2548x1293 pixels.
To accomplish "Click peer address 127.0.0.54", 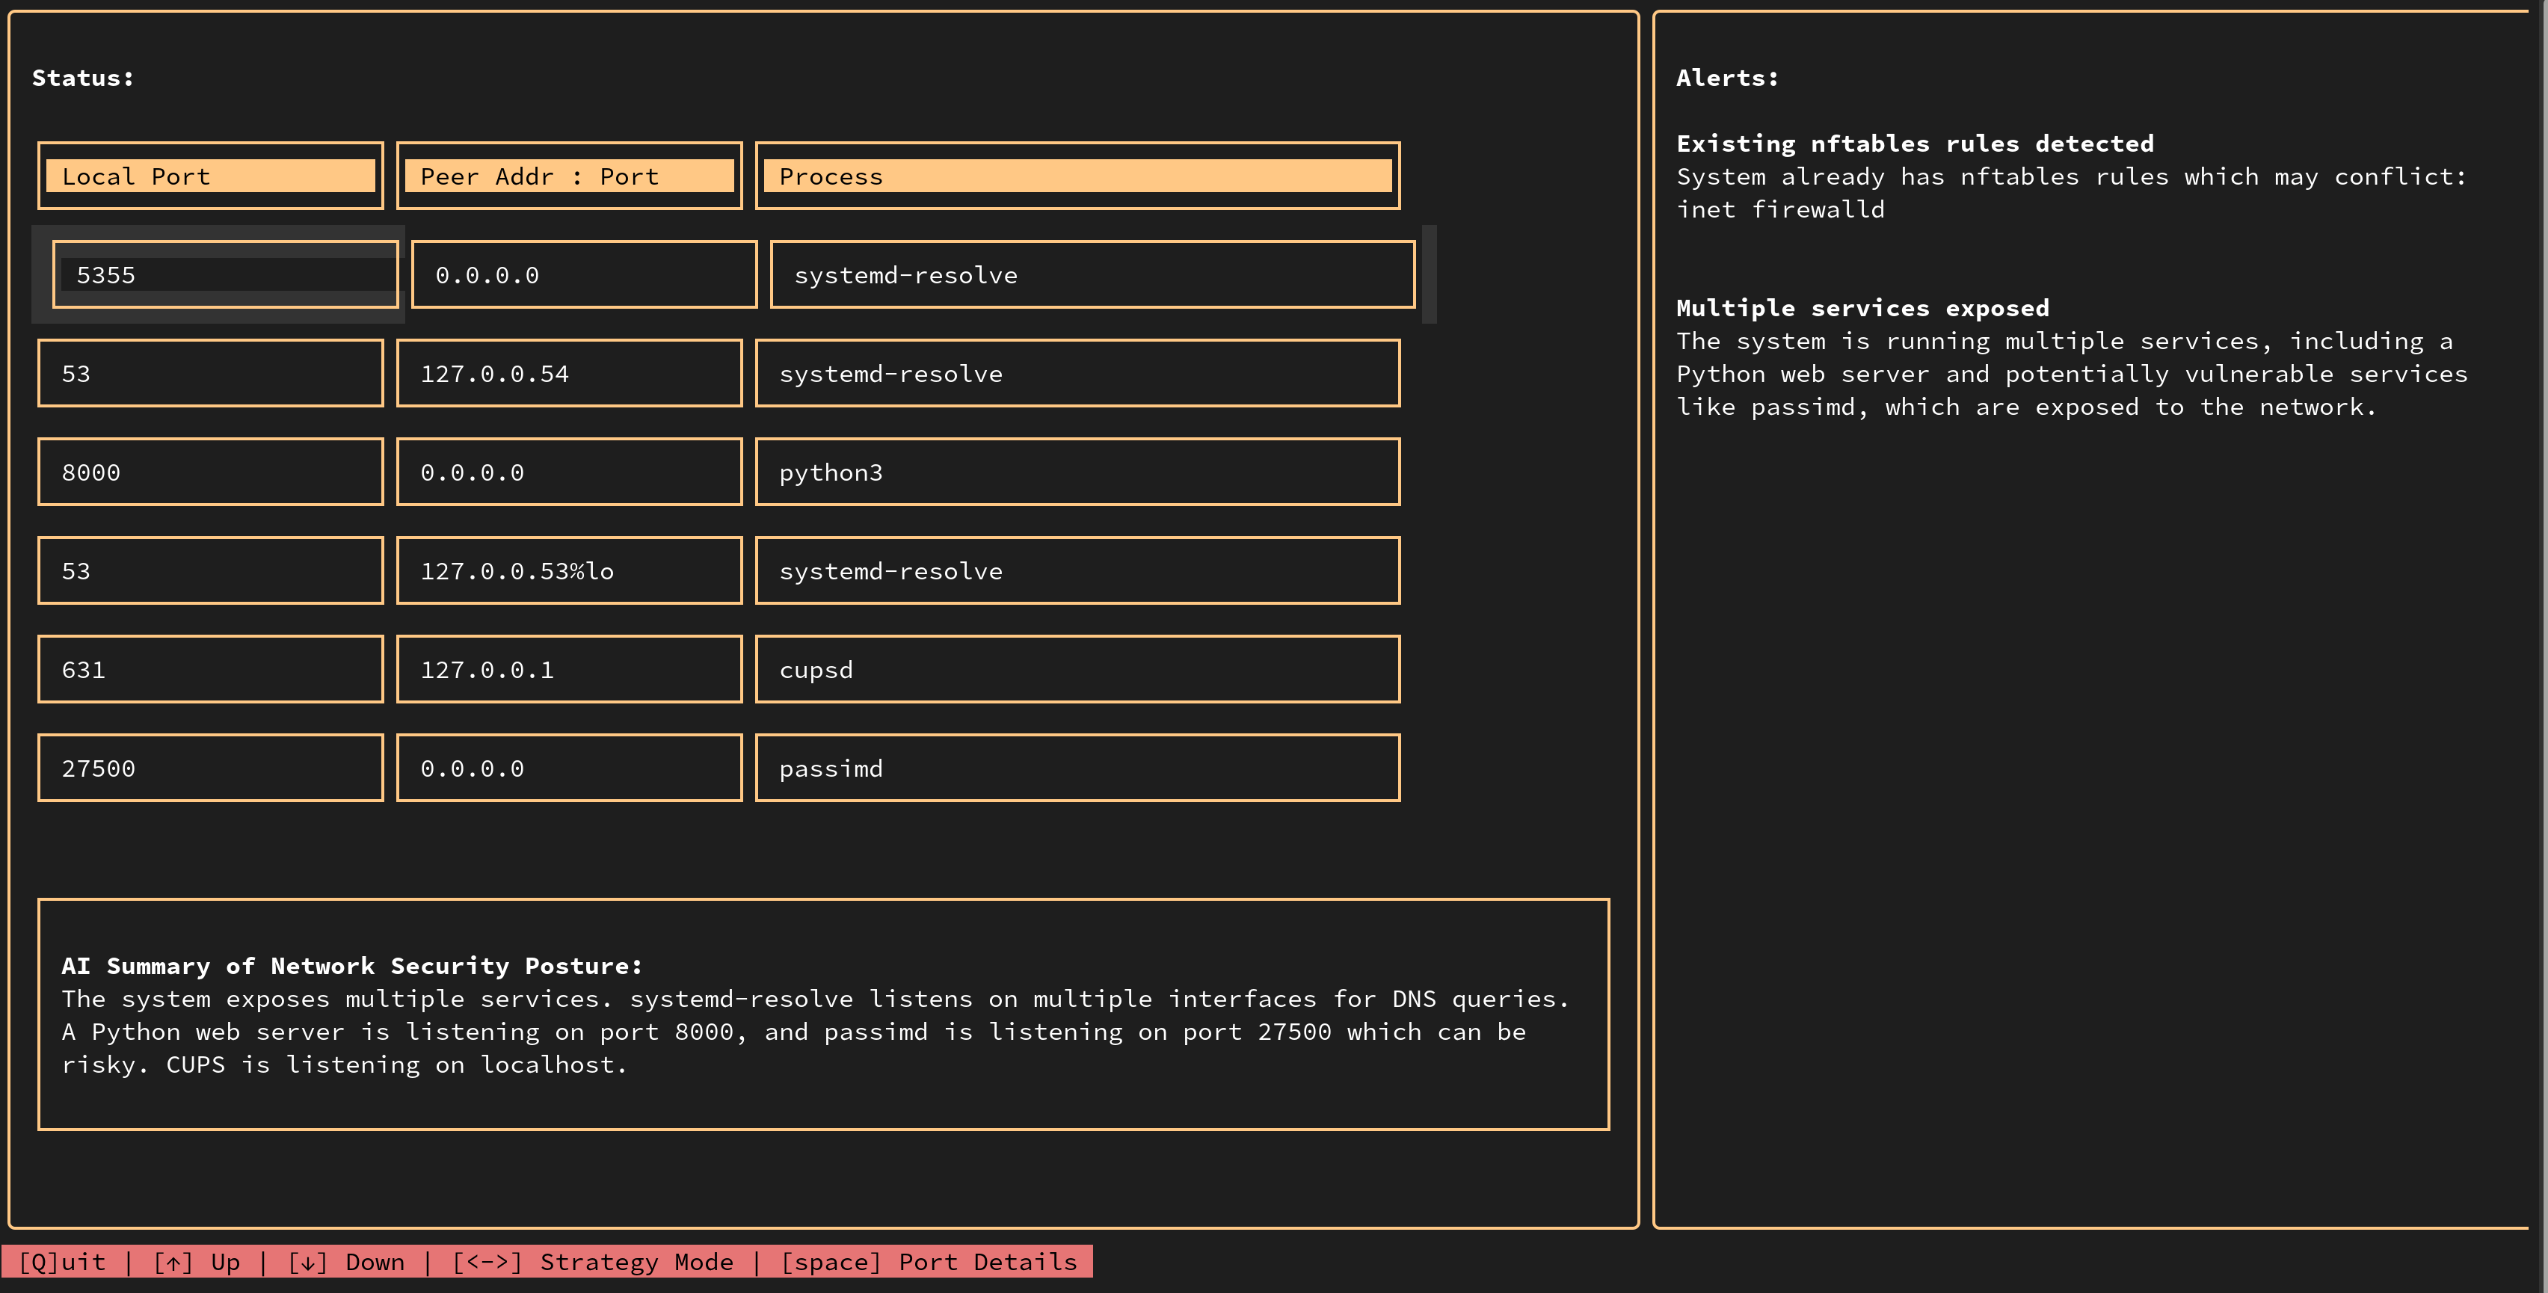I will tap(568, 374).
